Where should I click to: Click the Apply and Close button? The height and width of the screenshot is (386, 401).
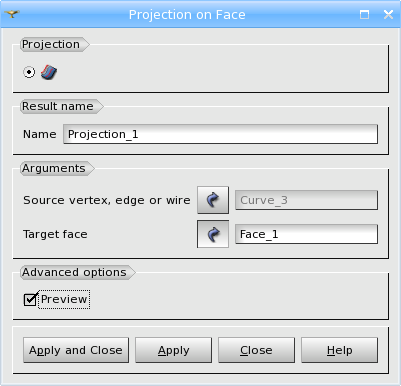76,350
